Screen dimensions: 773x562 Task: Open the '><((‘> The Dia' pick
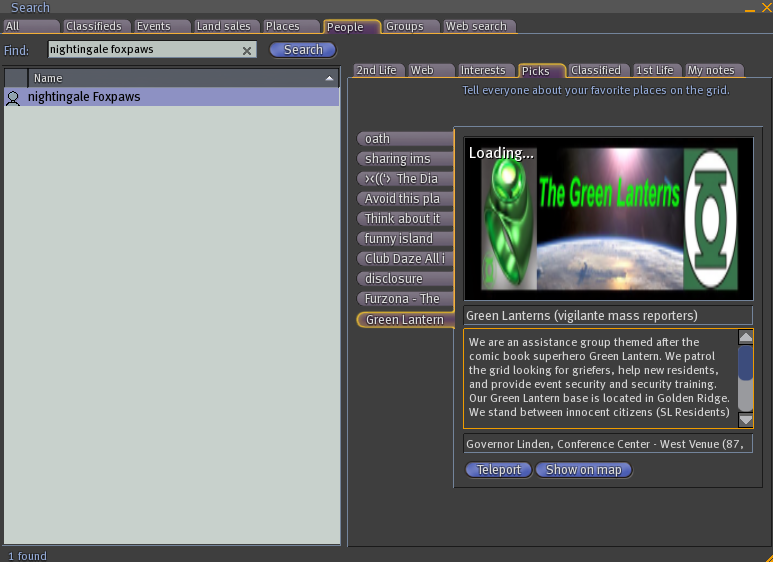click(x=405, y=179)
